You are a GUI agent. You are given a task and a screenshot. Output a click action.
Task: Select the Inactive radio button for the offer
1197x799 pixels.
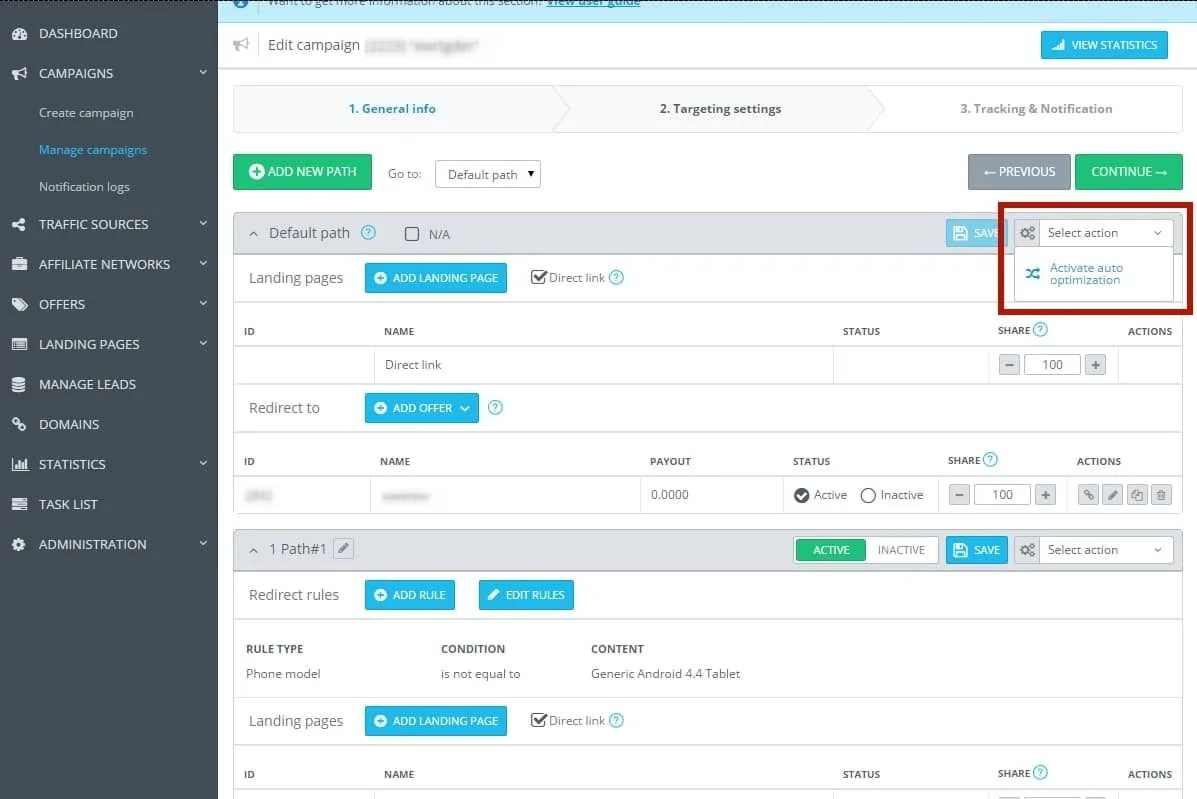pyautogui.click(x=868, y=494)
